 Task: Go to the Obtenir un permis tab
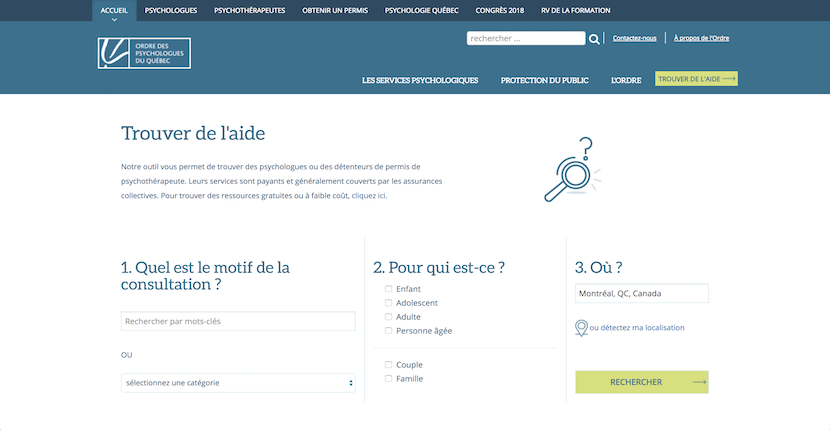pos(336,10)
